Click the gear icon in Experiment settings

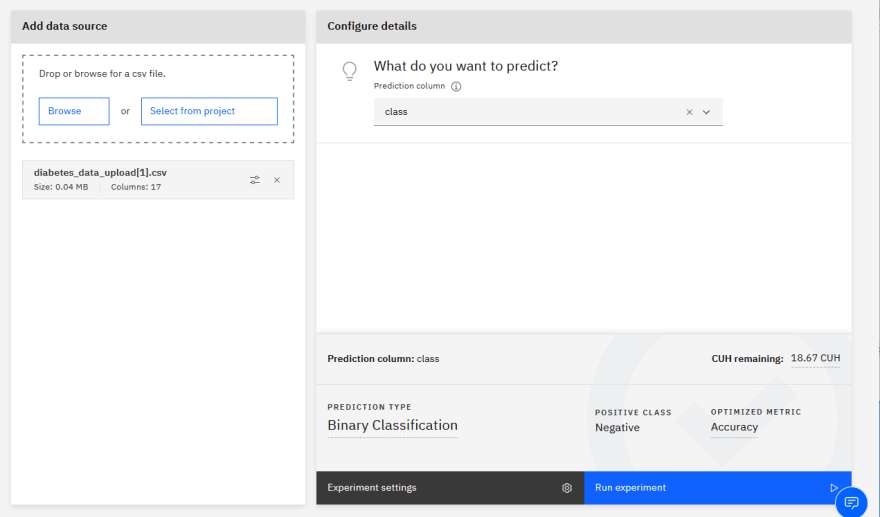[567, 488]
